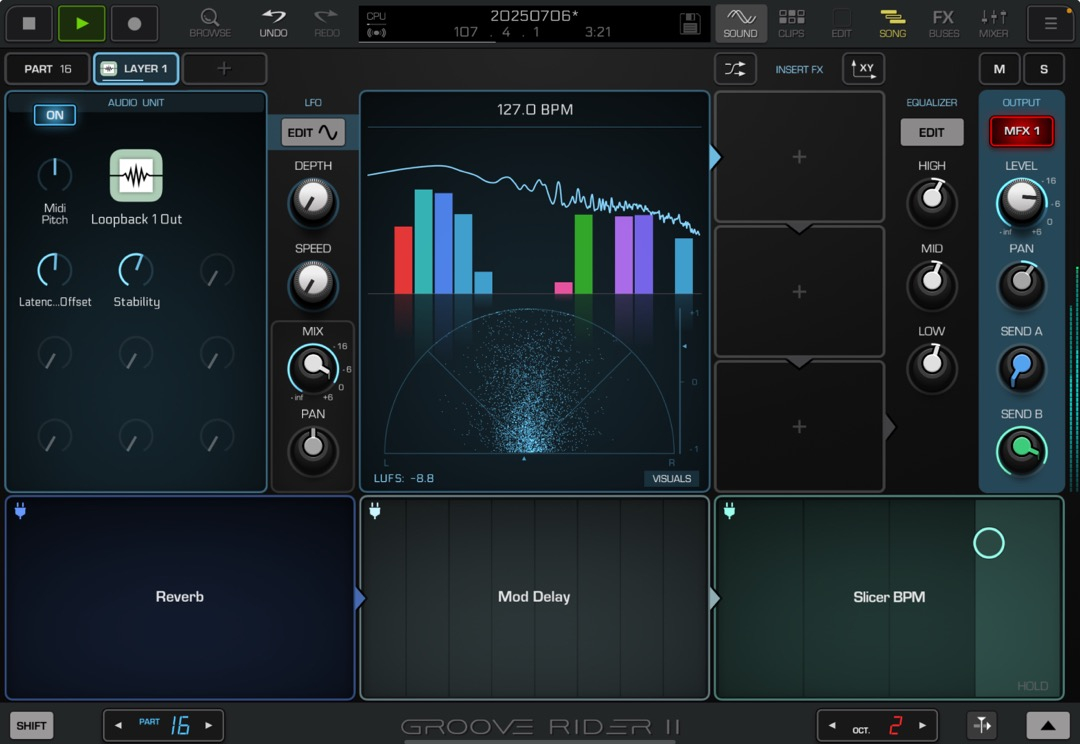Click the insert FX routing shuffle icon

pyautogui.click(x=735, y=69)
